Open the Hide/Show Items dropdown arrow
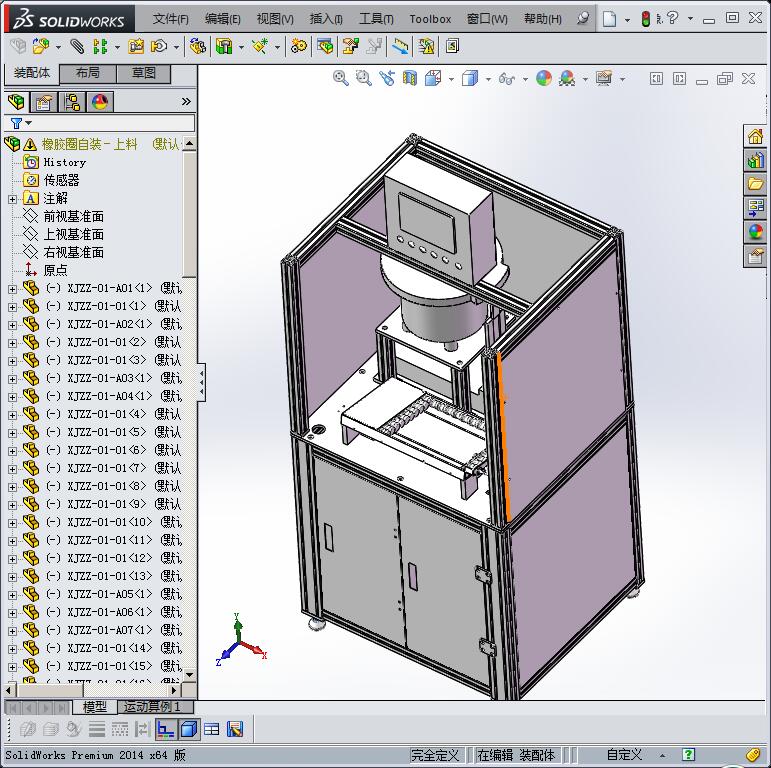771x768 pixels. (525, 79)
